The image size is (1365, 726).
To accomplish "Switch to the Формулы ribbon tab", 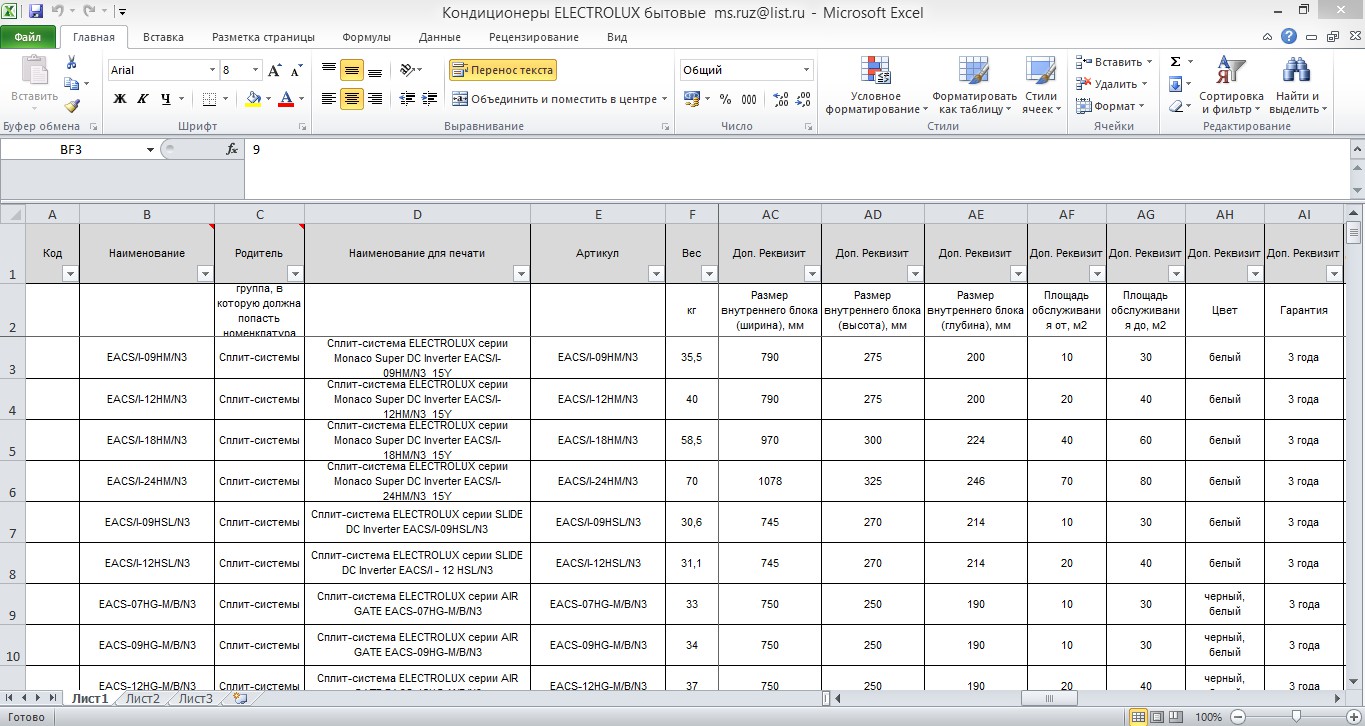I will (x=366, y=37).
